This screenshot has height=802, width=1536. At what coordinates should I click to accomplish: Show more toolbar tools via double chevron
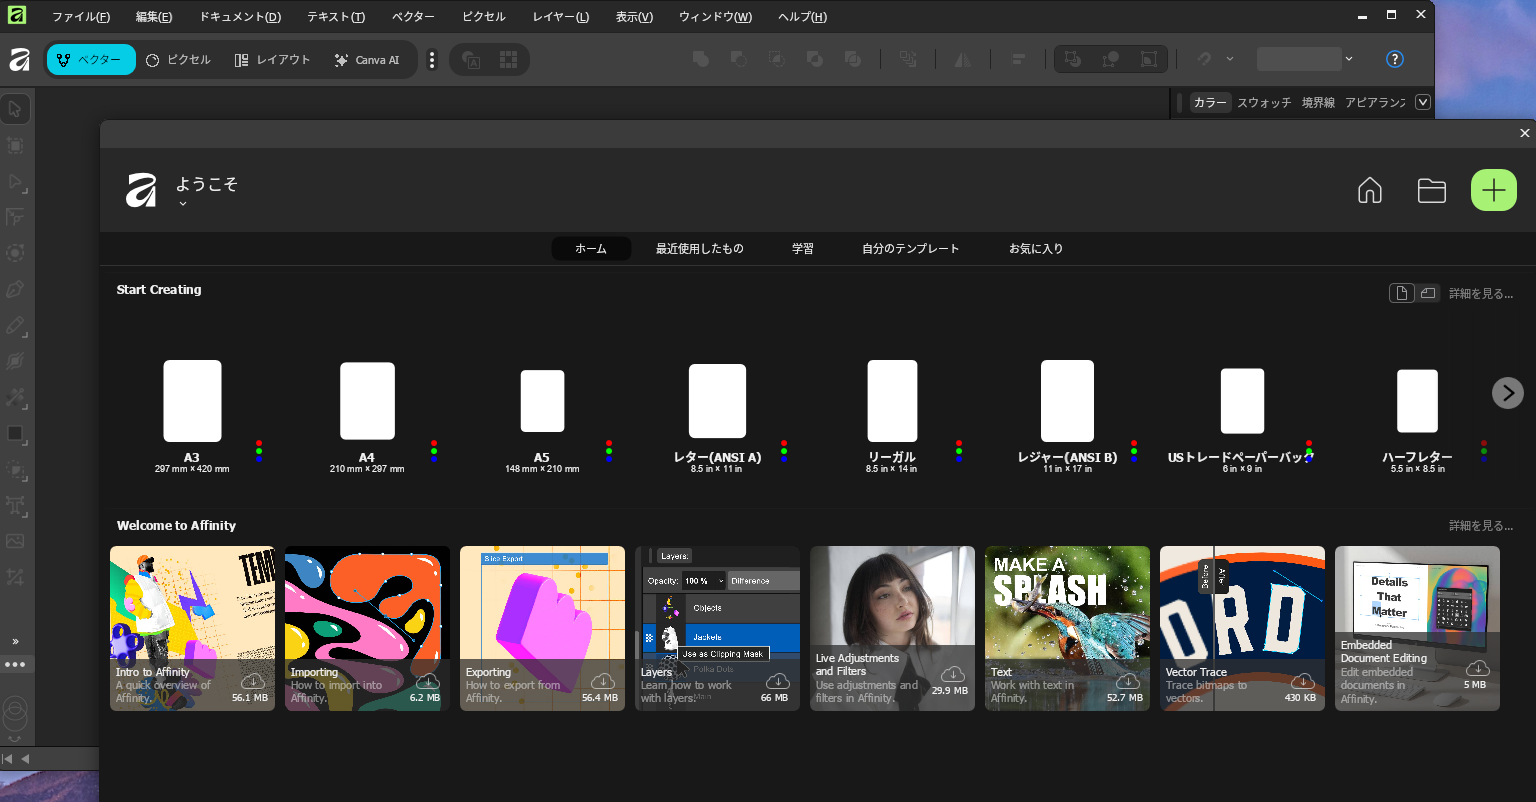tap(15, 641)
